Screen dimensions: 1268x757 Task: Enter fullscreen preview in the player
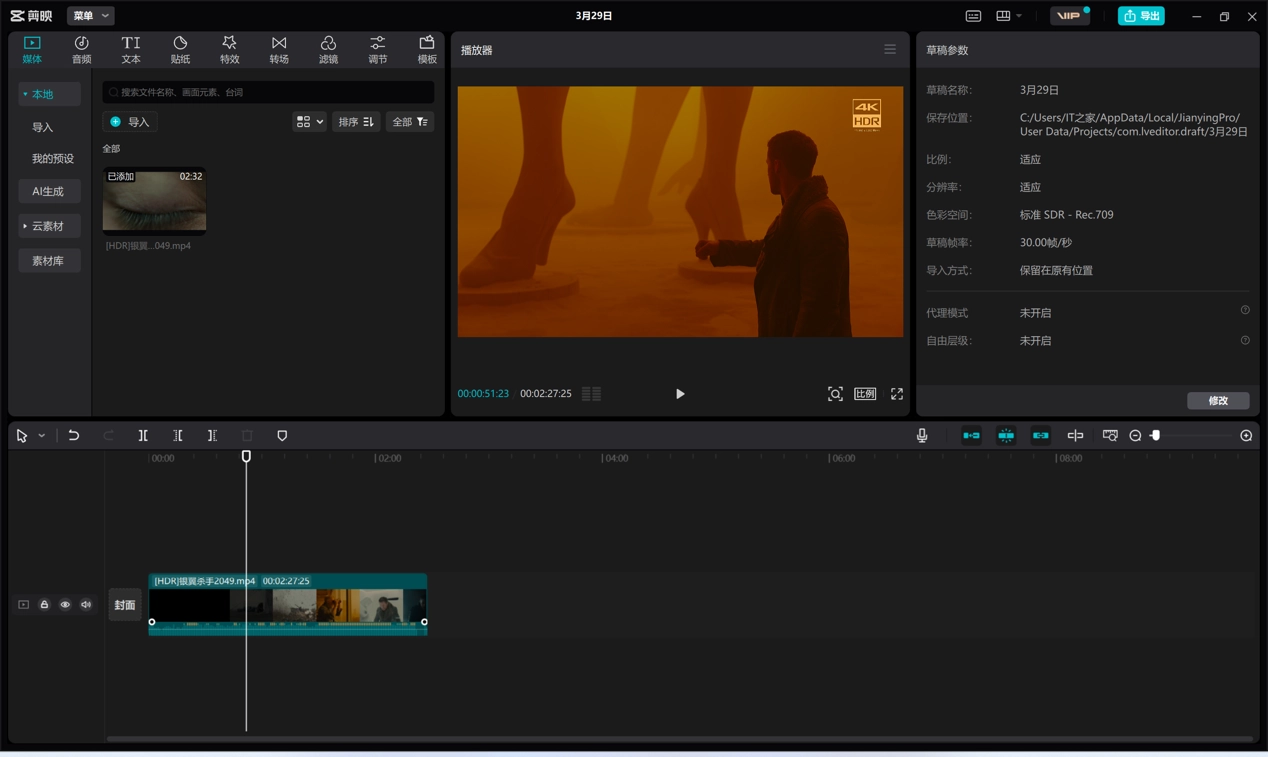coord(897,394)
